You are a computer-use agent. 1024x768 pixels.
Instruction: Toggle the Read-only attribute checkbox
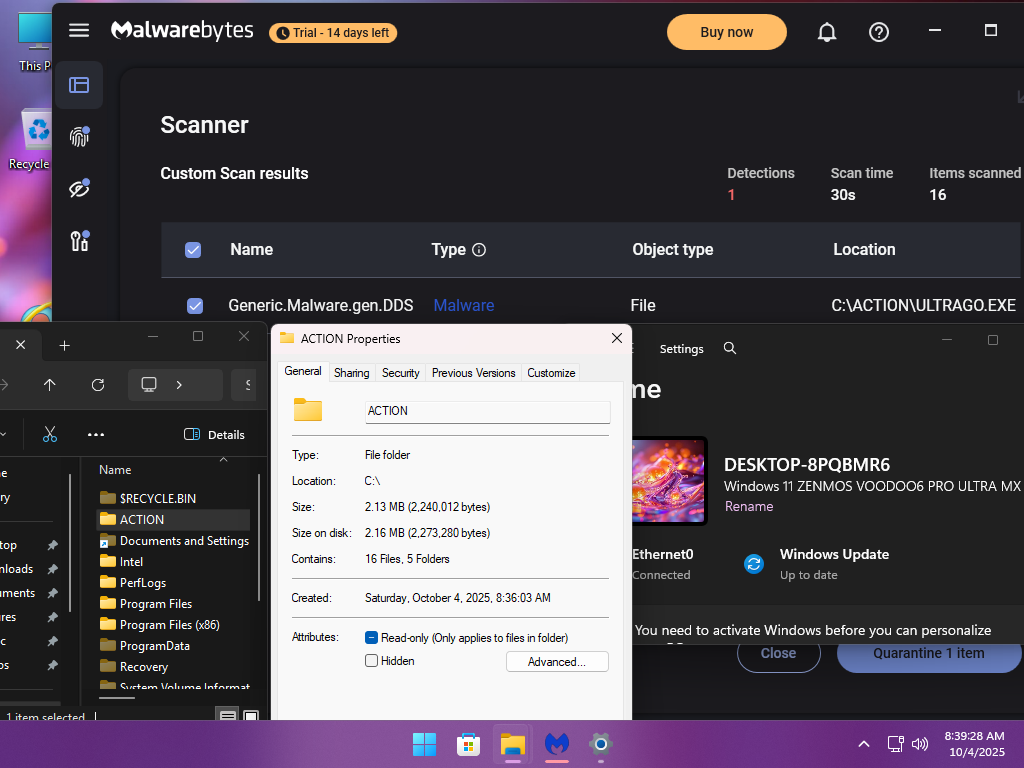coord(371,637)
